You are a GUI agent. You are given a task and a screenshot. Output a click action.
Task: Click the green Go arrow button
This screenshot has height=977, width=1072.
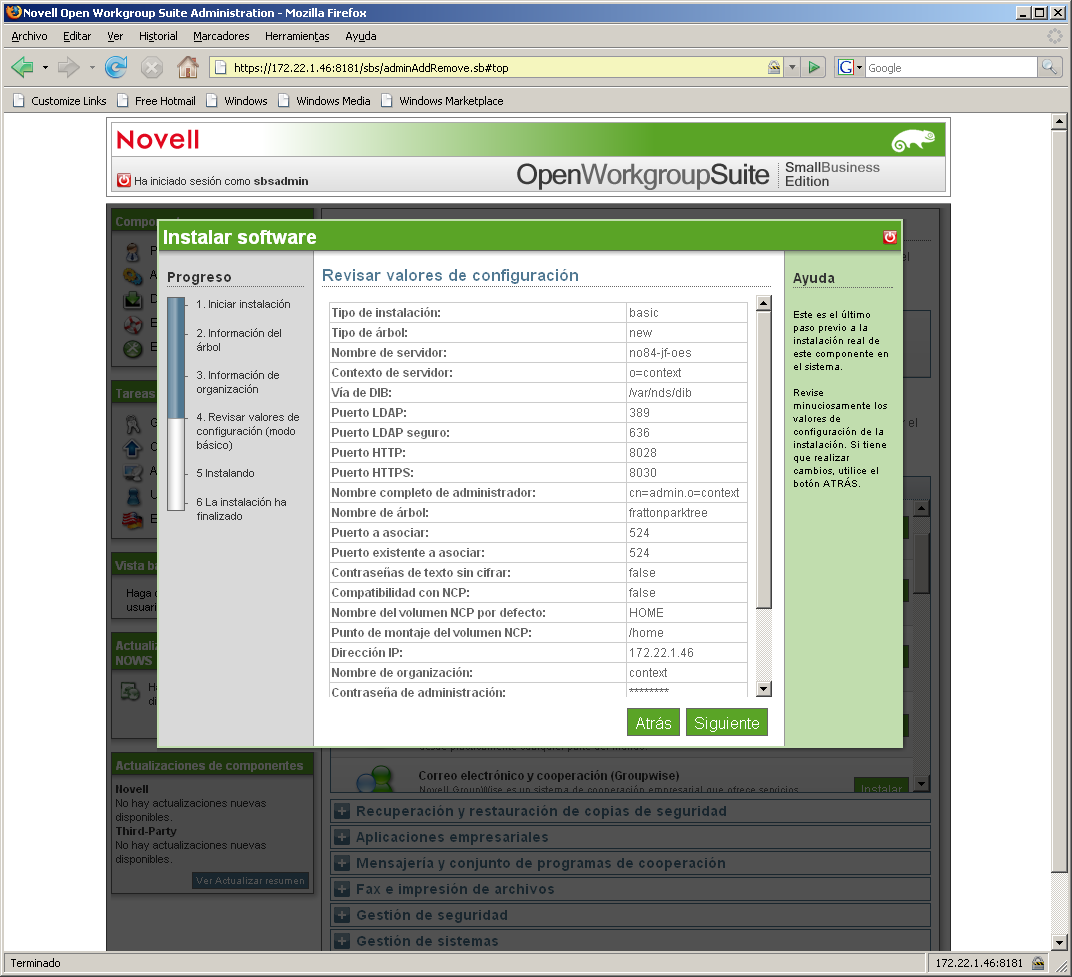point(814,67)
